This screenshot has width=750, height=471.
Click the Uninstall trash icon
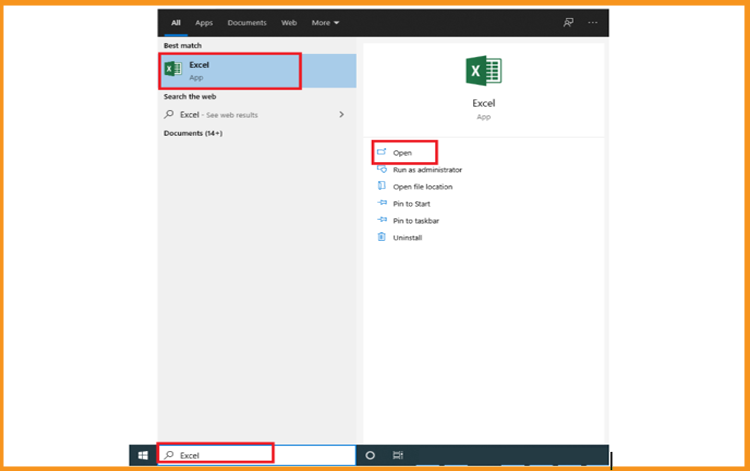point(381,237)
